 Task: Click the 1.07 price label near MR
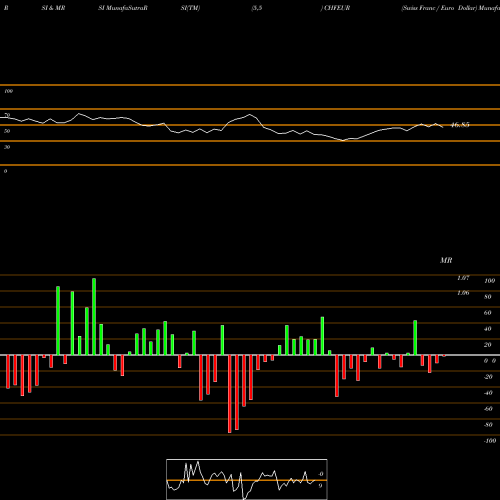click(463, 278)
